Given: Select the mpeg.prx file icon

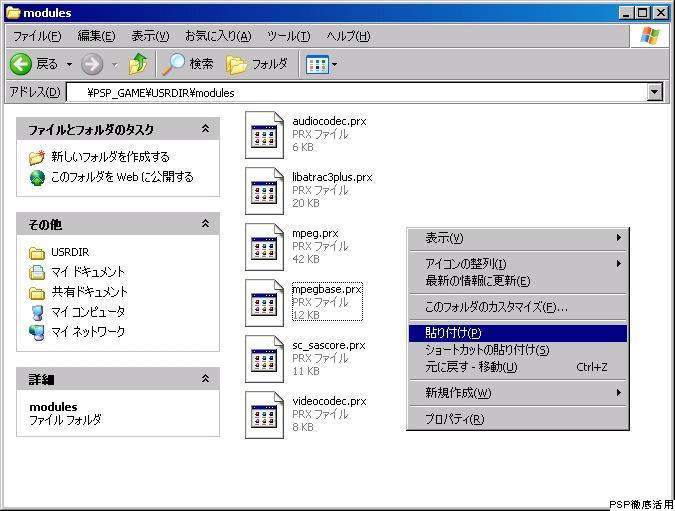Looking at the screenshot, I should [x=264, y=247].
